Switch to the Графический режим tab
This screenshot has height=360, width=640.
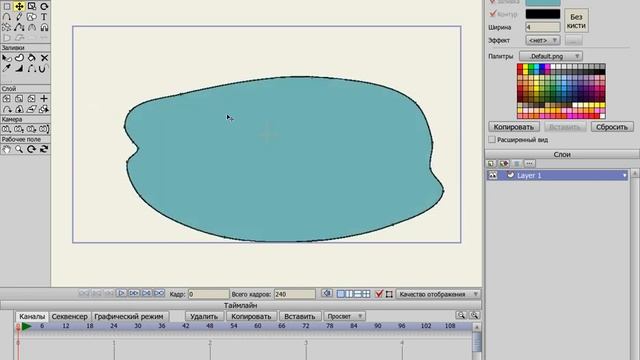tap(129, 316)
